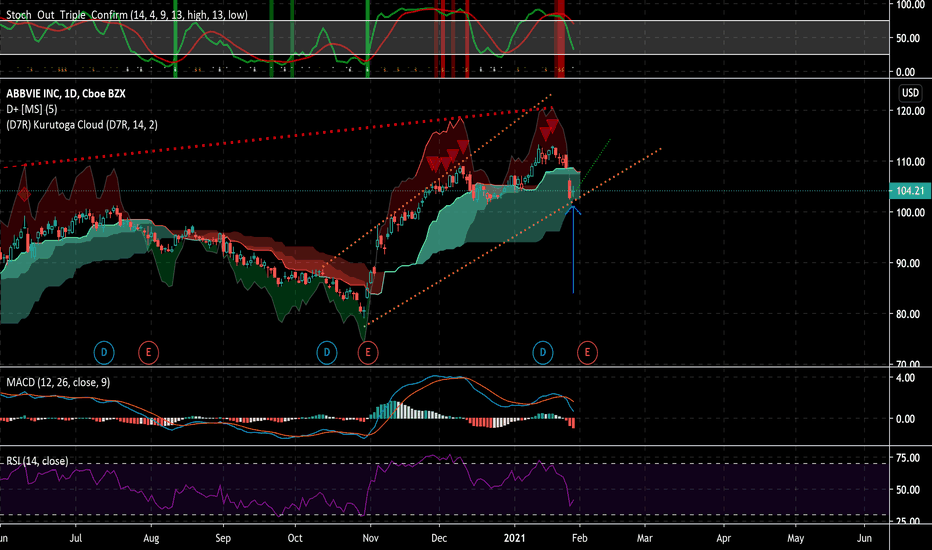This screenshot has height=550, width=932.
Task: Click the dividend marker in January 2021
Action: (x=542, y=353)
